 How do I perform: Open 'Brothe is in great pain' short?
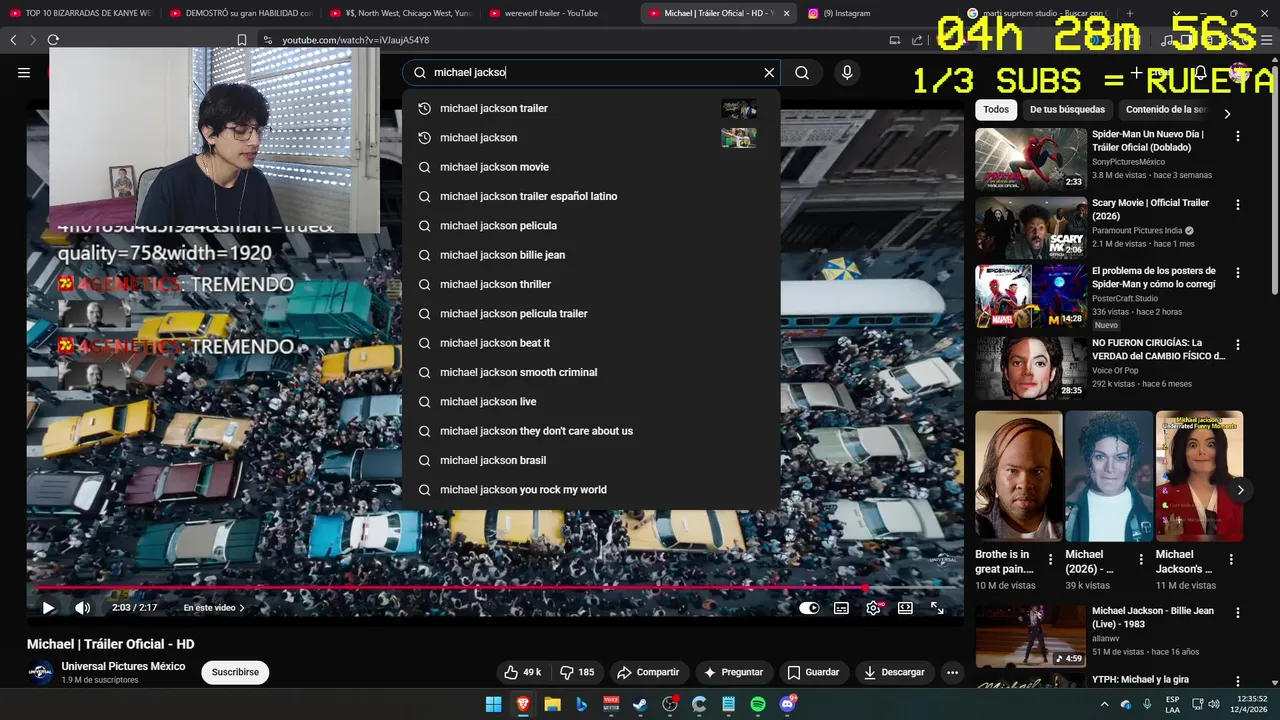point(1019,476)
